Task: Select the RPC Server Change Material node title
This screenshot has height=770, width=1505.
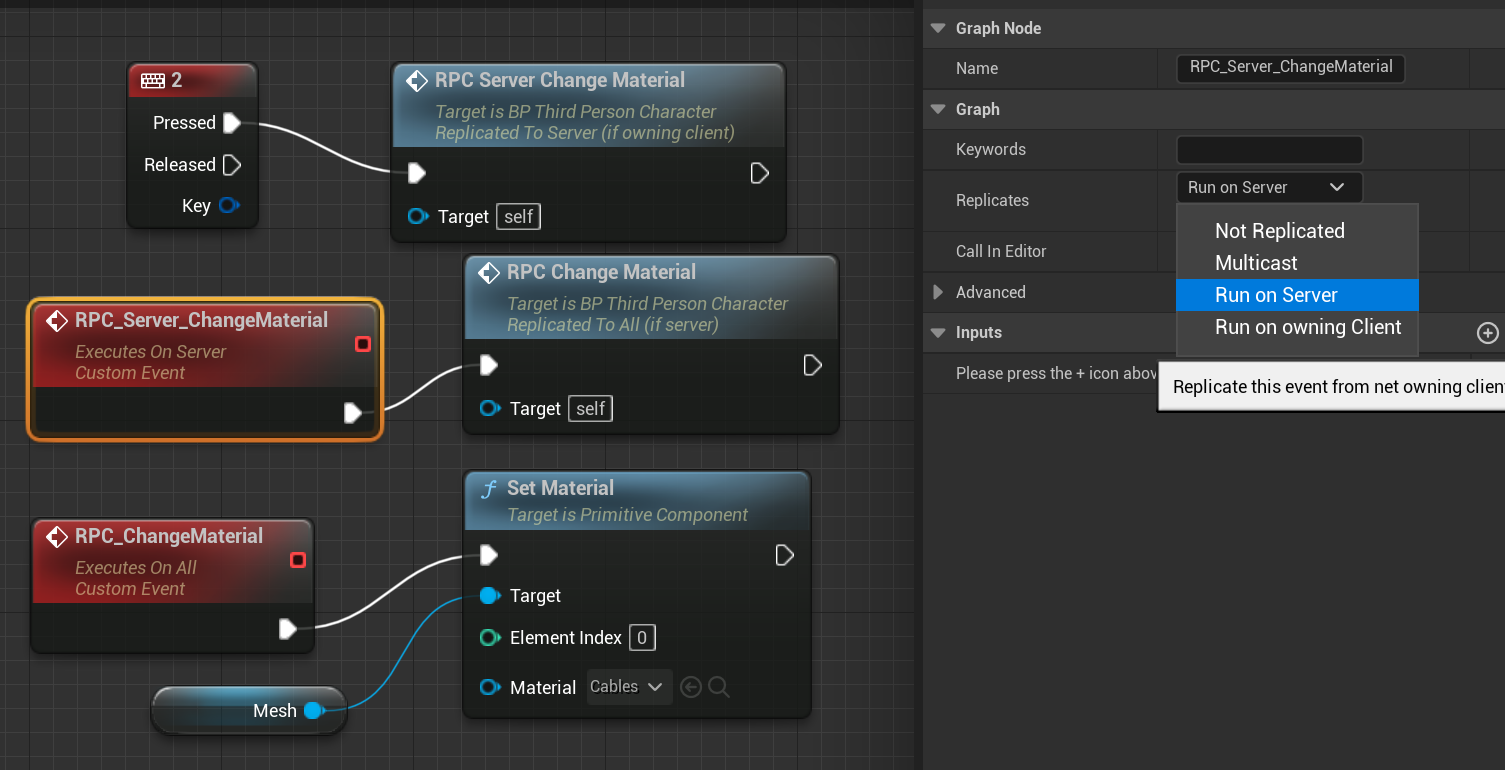Action: tap(560, 80)
